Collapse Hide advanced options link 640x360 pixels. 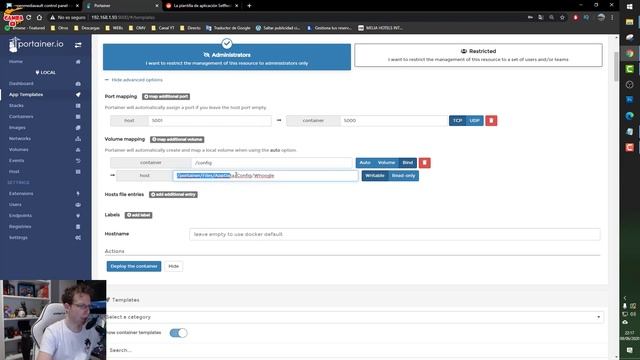tap(134, 80)
